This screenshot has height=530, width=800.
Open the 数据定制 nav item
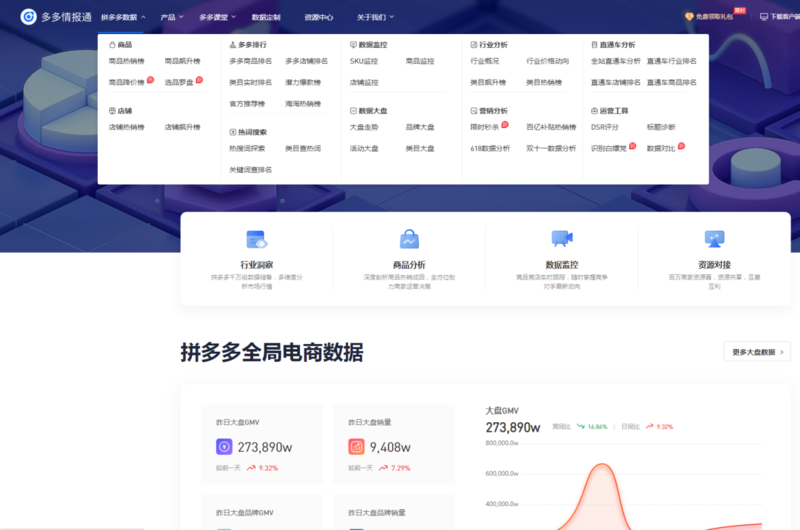266,17
